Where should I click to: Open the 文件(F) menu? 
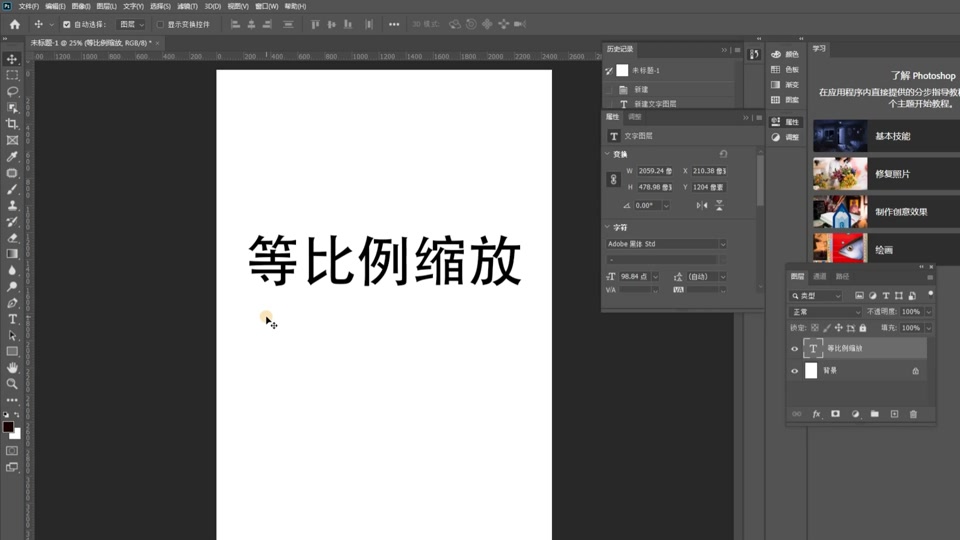pos(29,6)
